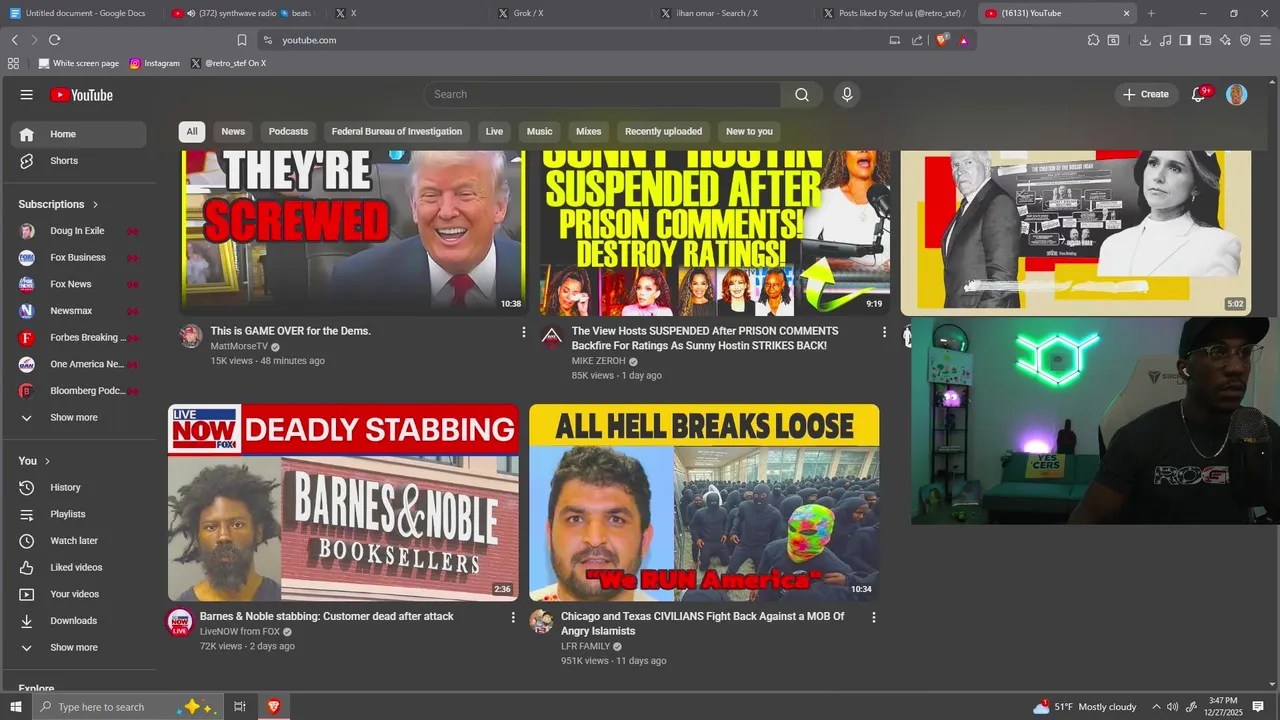Open options for The View Hosts video
This screenshot has height=720, width=1280.
point(884,332)
